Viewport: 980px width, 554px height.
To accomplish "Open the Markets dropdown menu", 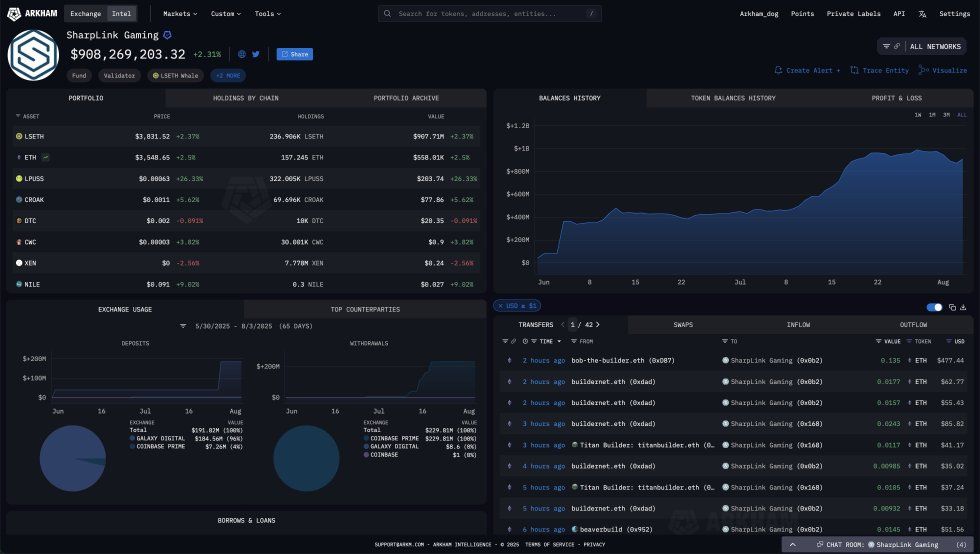I will [180, 13].
